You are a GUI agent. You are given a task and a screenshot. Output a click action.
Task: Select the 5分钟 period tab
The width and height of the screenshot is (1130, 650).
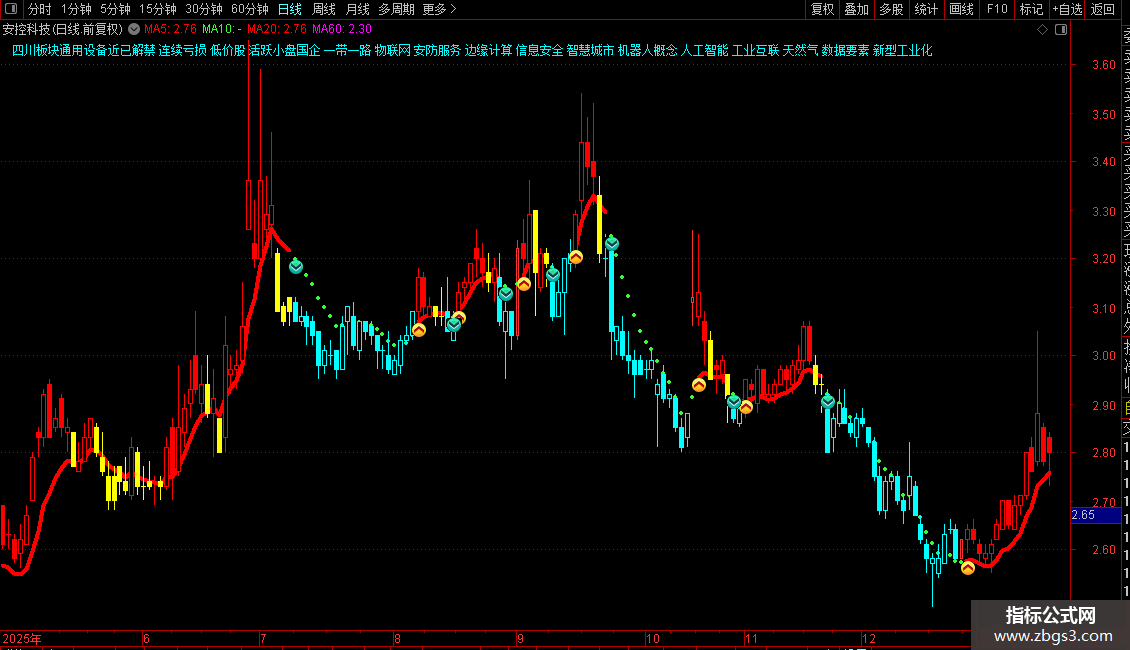[115, 9]
